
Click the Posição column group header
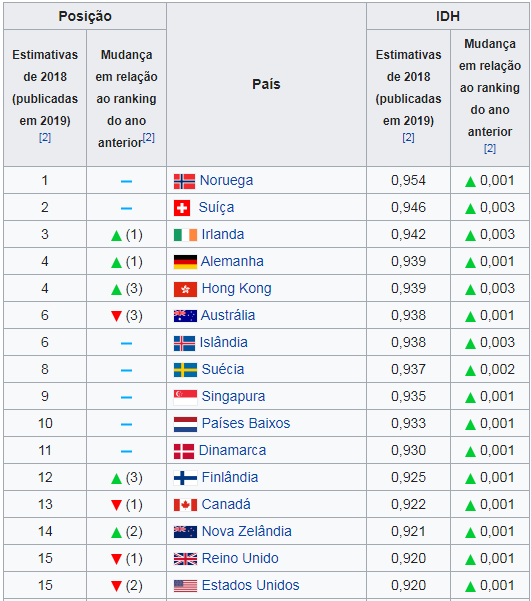click(85, 16)
